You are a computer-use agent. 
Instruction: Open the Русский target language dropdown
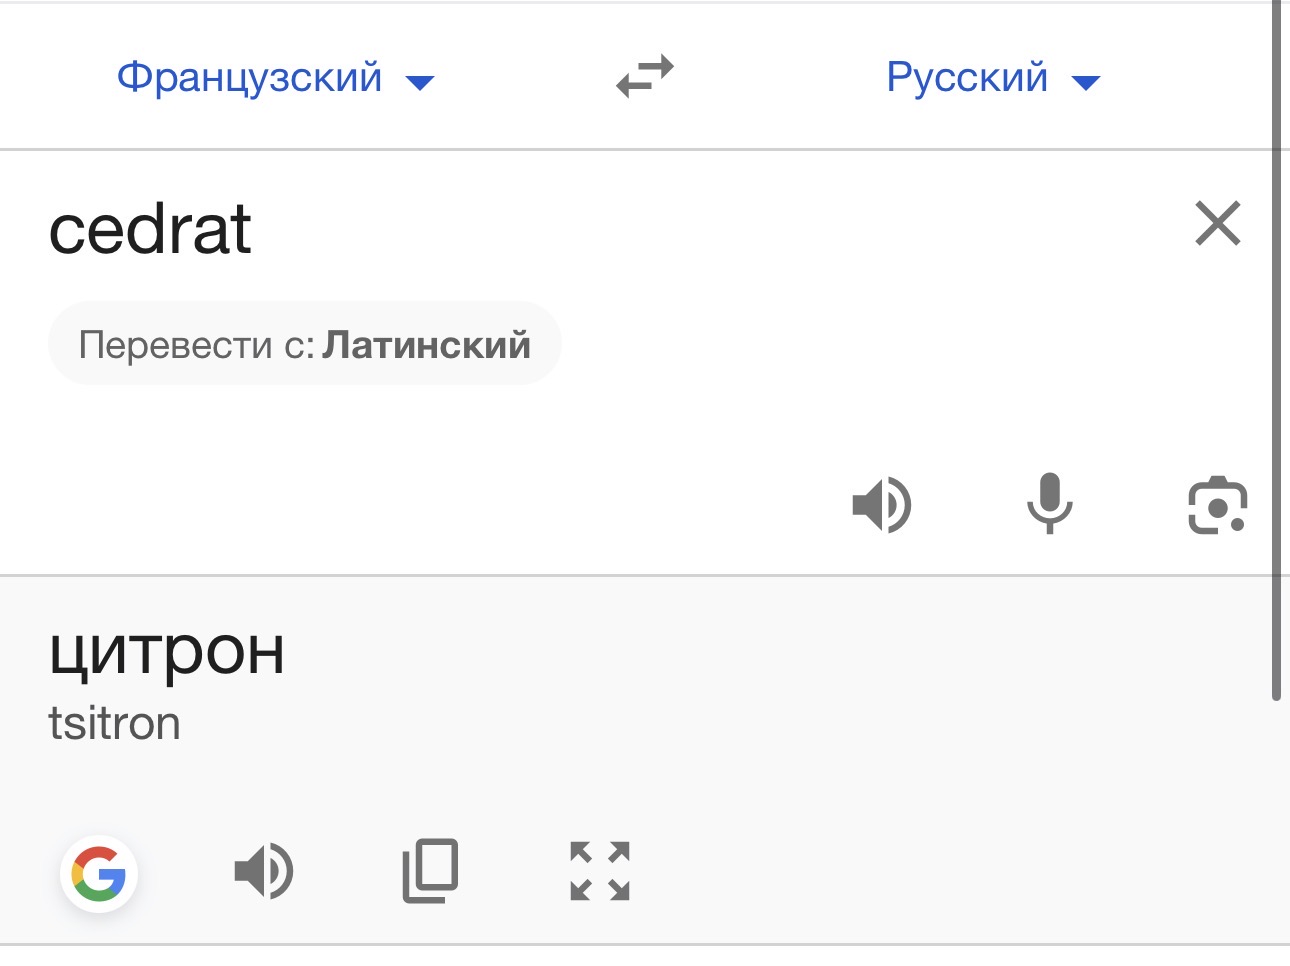point(993,77)
